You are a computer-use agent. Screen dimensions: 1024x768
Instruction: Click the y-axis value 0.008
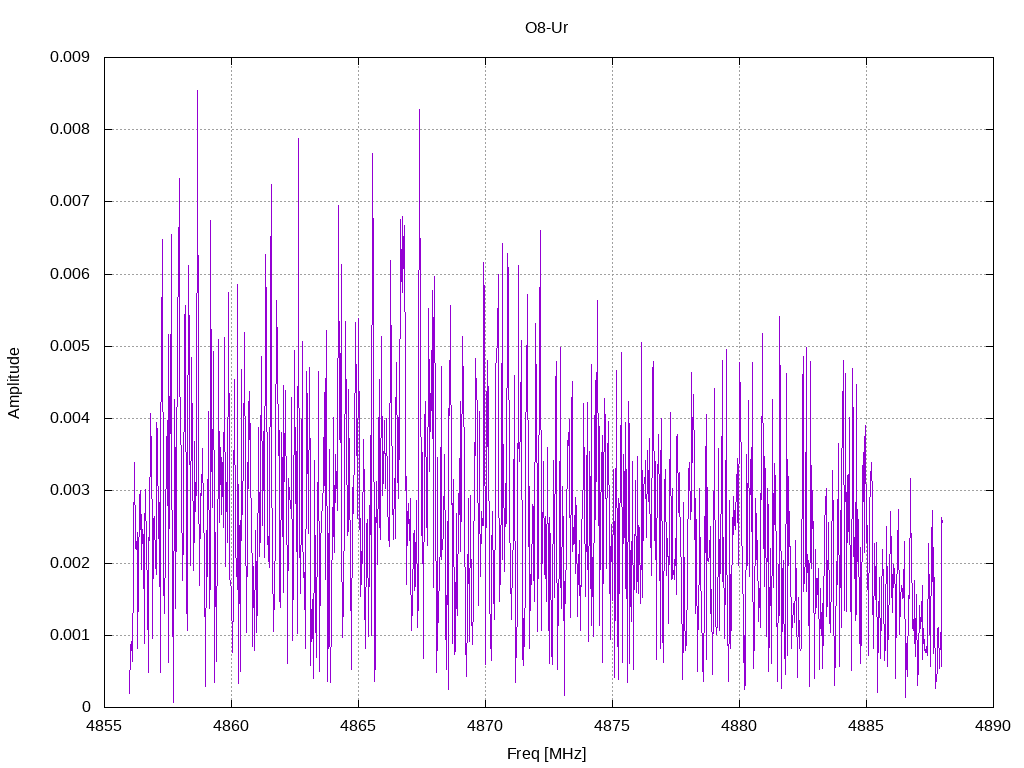[70, 129]
